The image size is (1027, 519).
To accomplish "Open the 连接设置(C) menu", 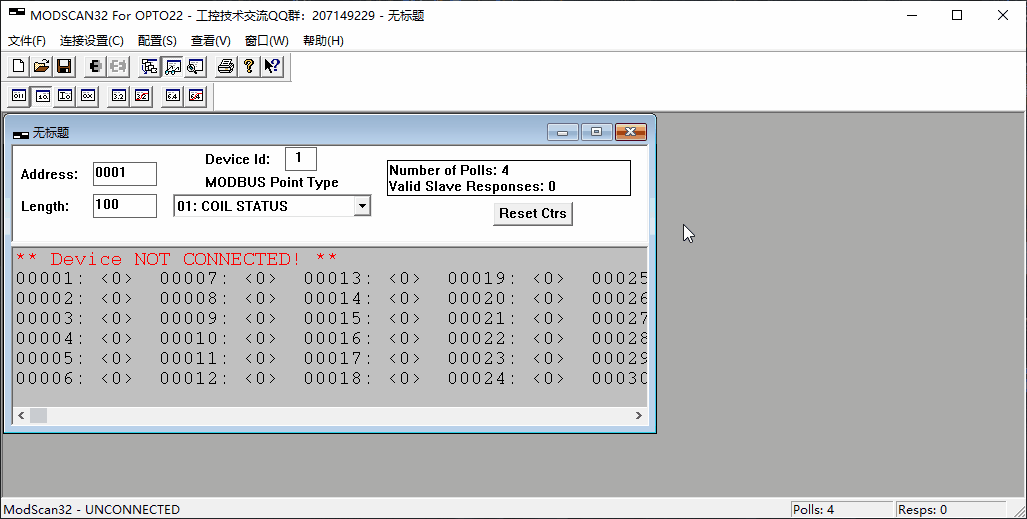I will pos(92,41).
